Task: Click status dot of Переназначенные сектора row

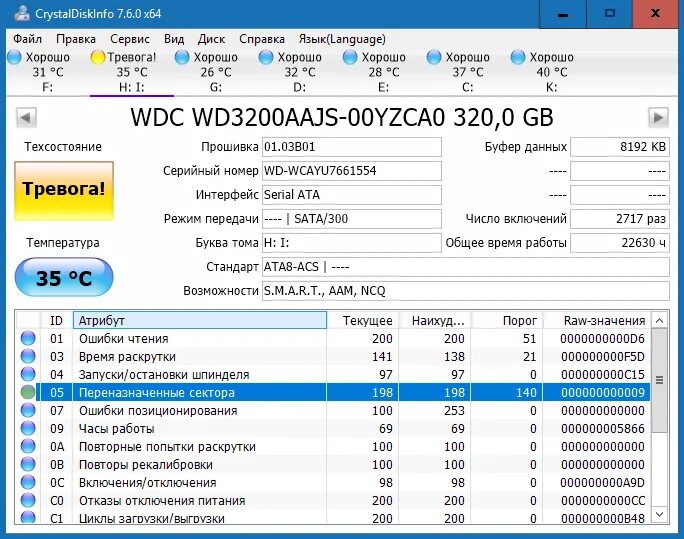Action: tap(28, 392)
